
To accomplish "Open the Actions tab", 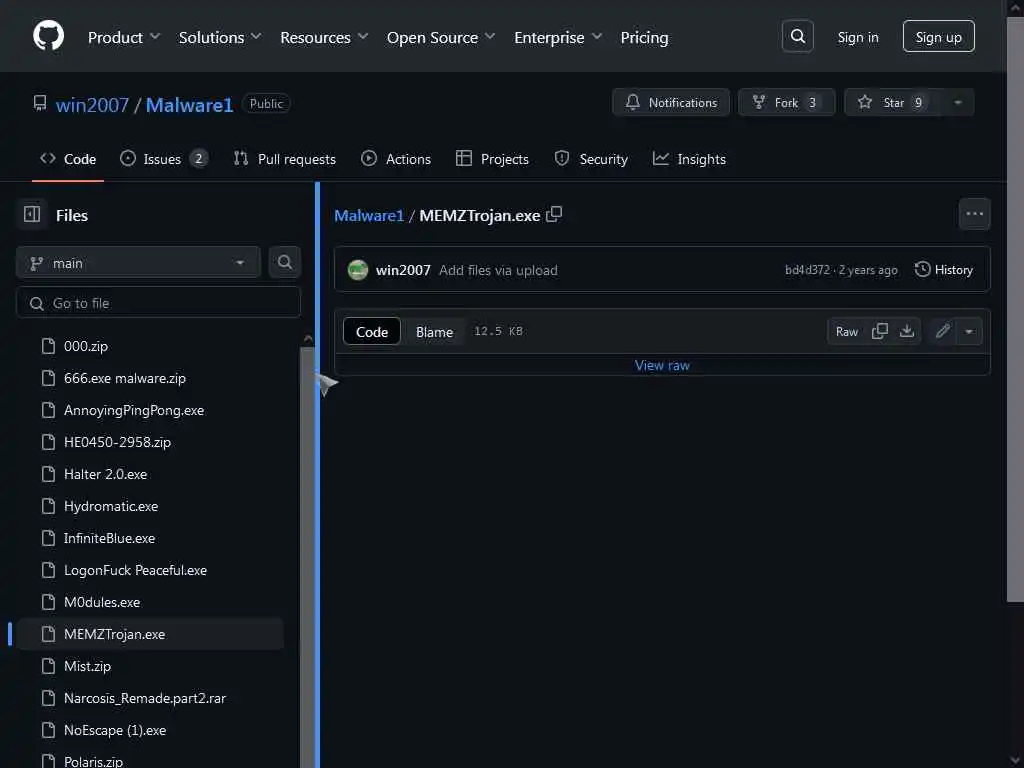I will [x=396, y=159].
